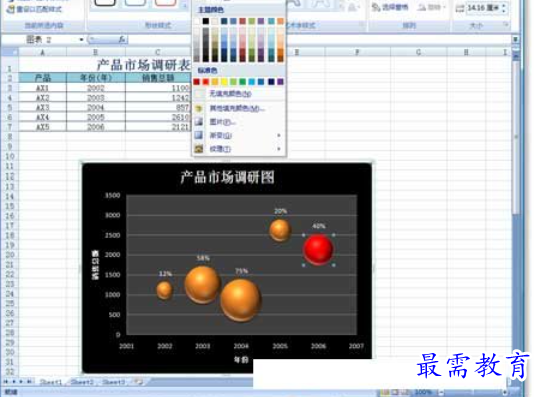Click the Picture fill icon
Viewport: 538px width, 397px height.
point(199,122)
